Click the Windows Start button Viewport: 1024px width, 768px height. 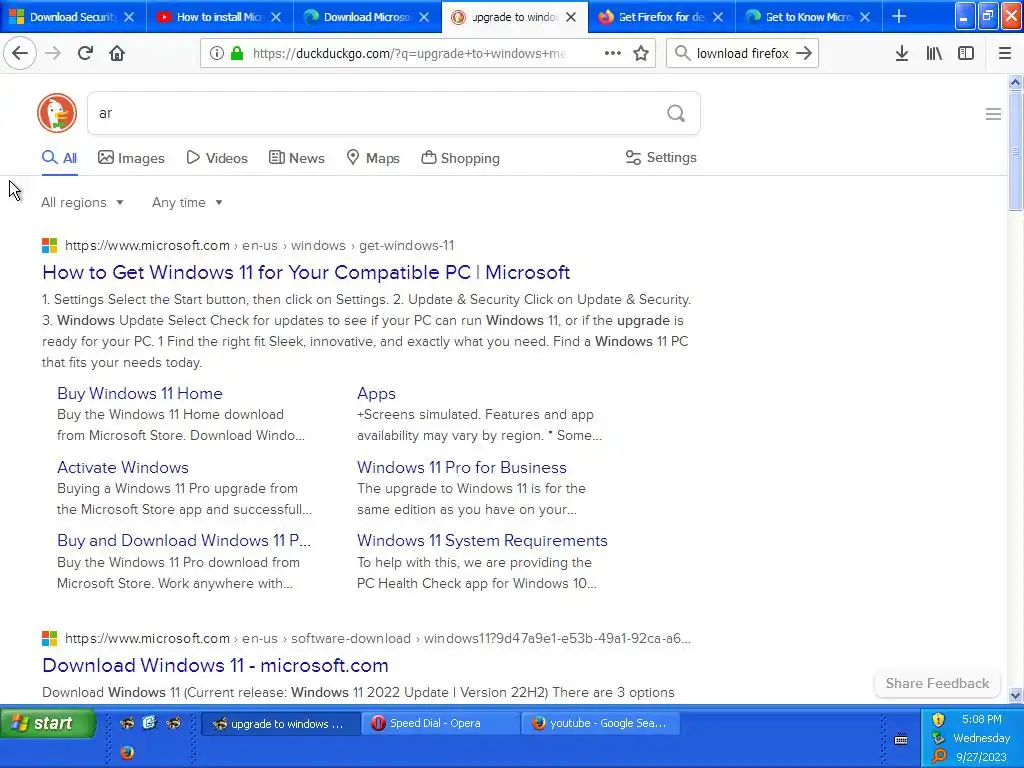48,723
